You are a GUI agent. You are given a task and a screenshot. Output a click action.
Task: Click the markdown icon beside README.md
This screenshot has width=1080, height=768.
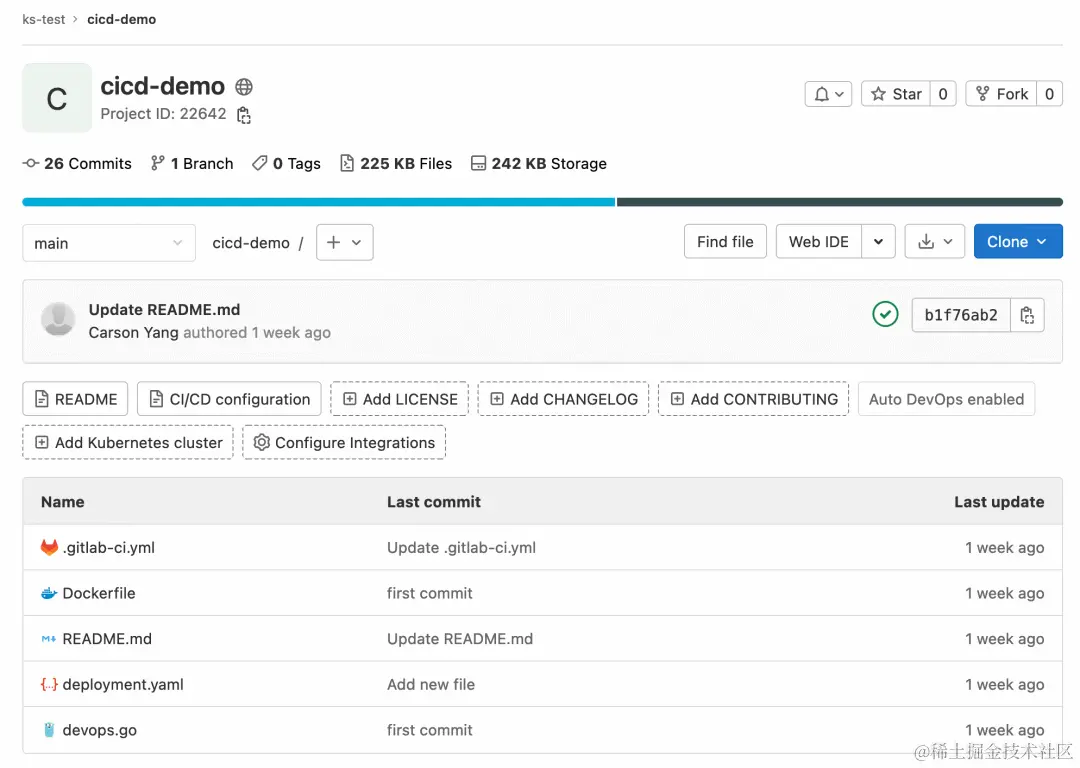[49, 639]
